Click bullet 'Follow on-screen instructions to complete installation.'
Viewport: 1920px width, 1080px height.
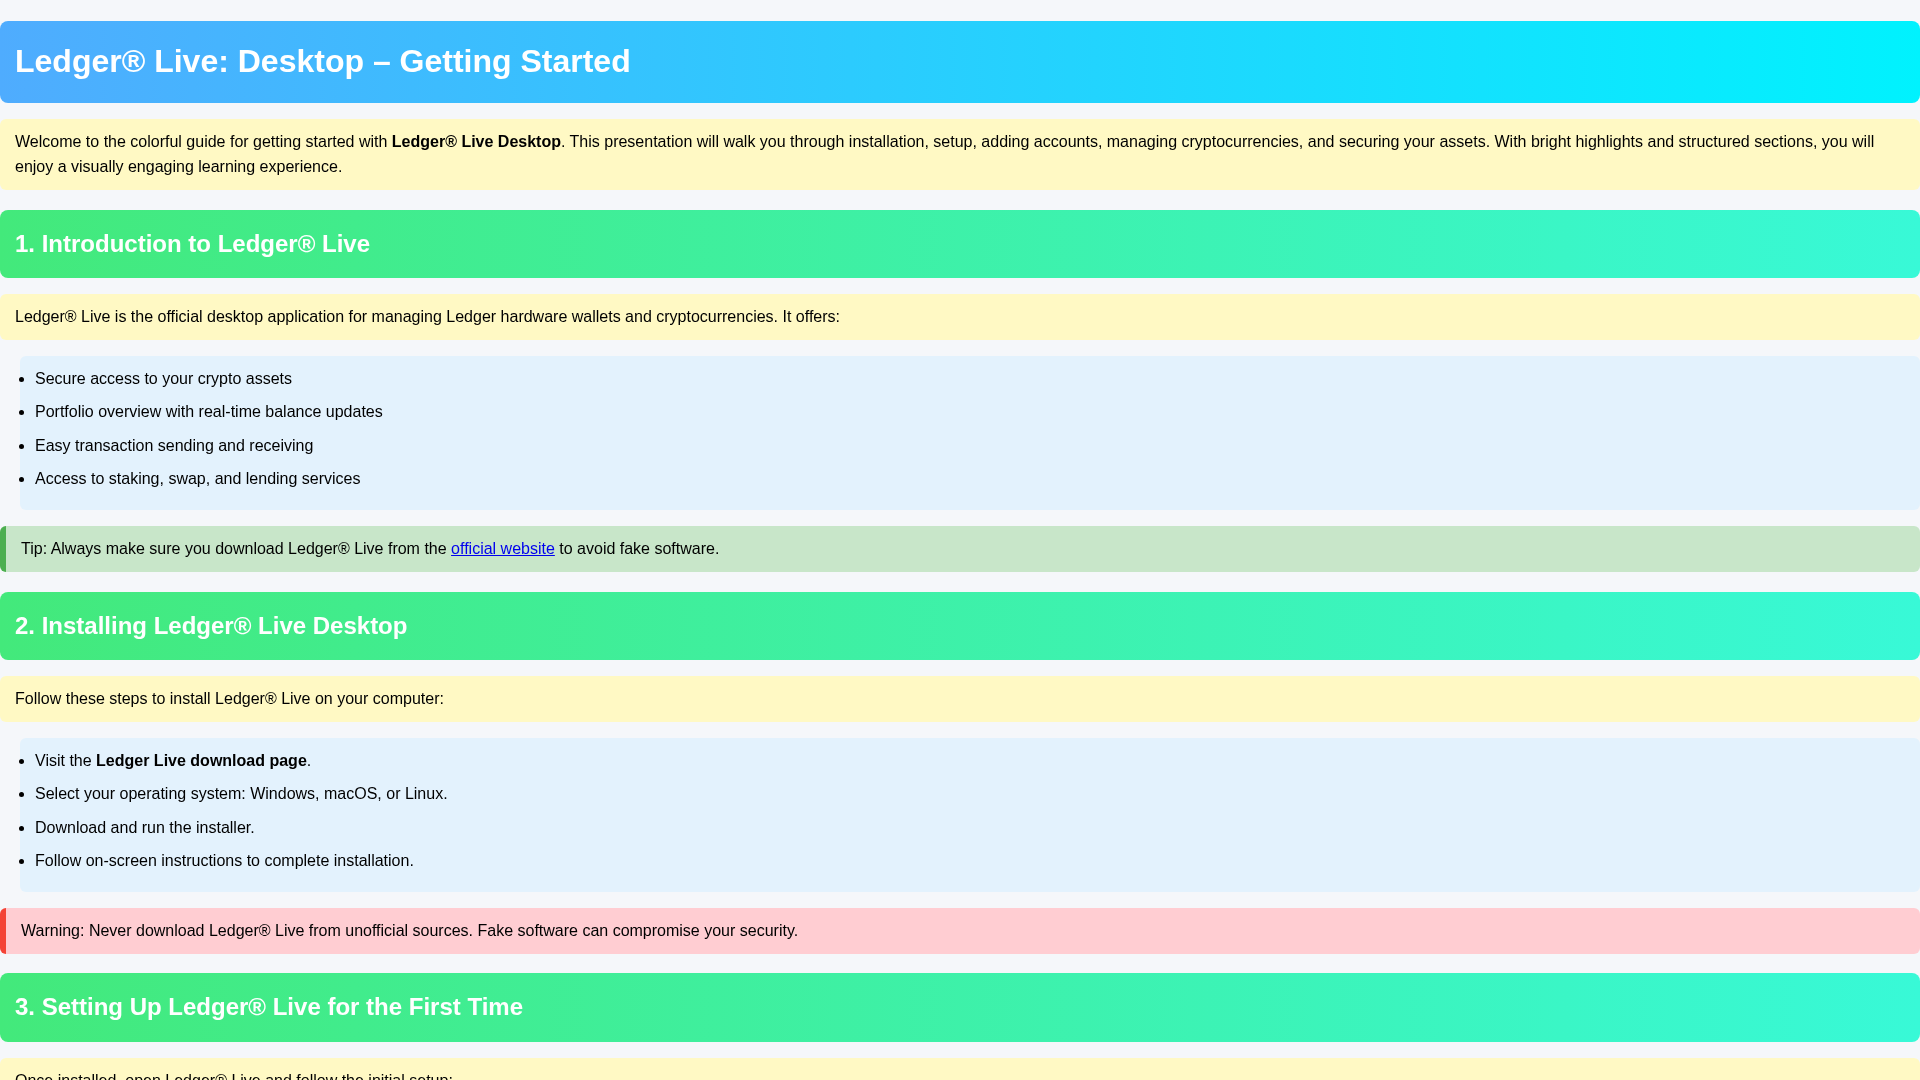tap(224, 861)
